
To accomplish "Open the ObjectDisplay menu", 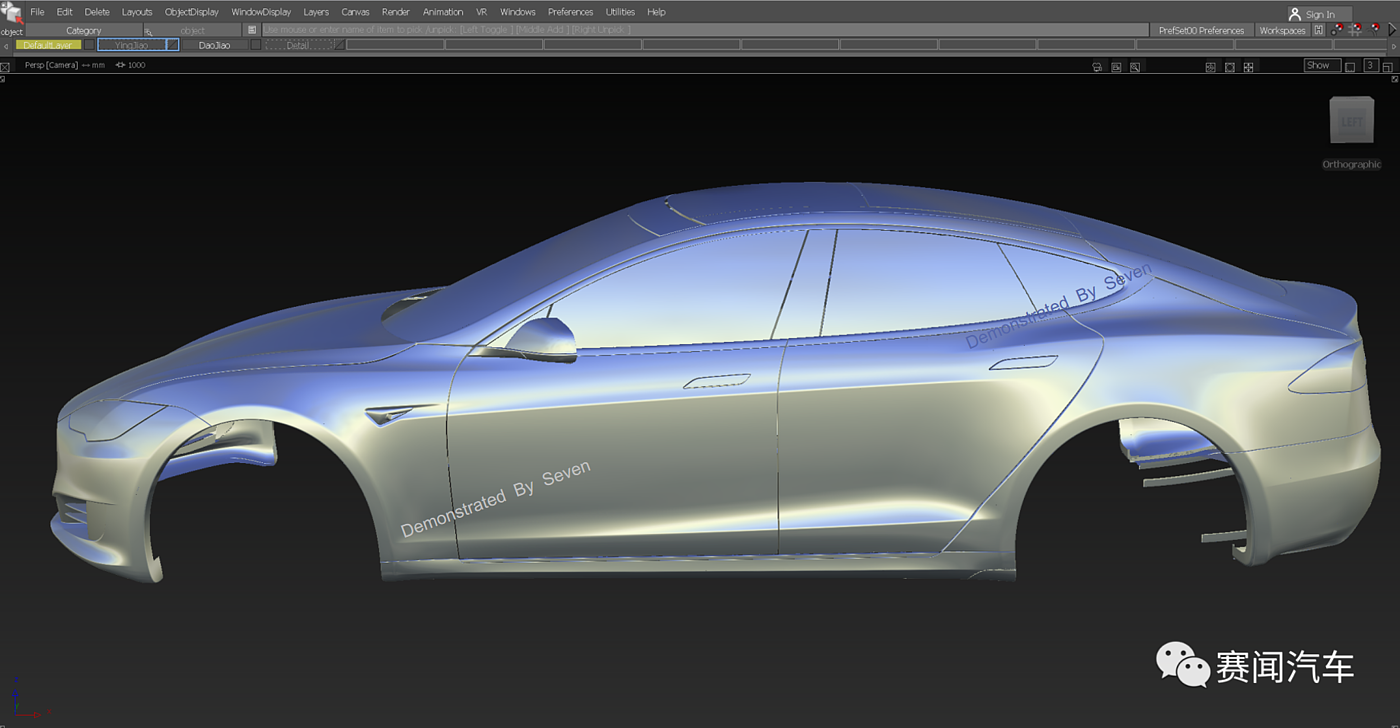I will coord(191,12).
